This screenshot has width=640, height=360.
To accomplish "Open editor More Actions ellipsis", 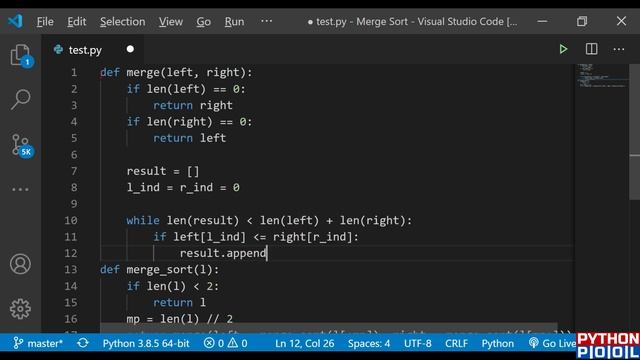I will pyautogui.click(x=619, y=49).
